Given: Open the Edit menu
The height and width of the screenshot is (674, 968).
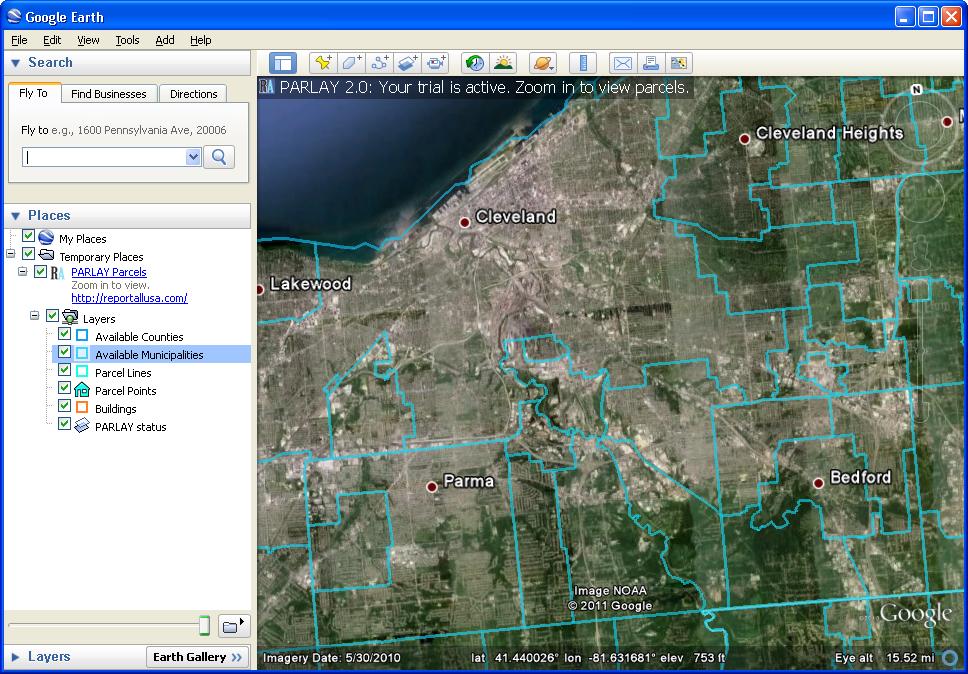Looking at the screenshot, I should point(52,40).
